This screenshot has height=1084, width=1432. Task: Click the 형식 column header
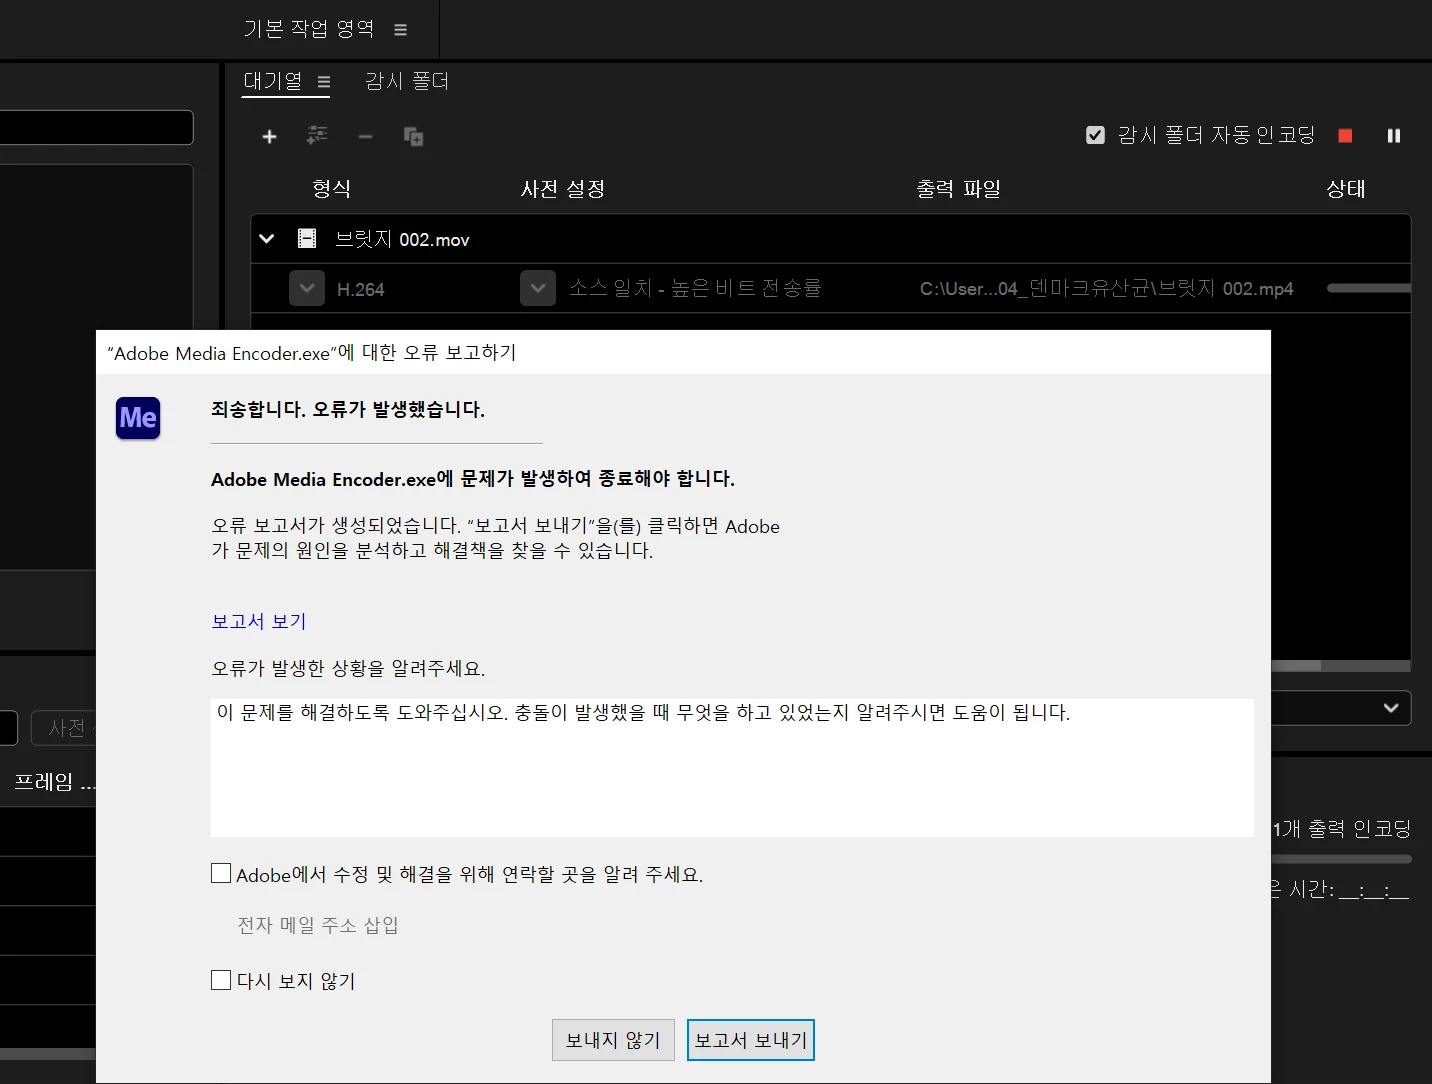pyautogui.click(x=332, y=189)
